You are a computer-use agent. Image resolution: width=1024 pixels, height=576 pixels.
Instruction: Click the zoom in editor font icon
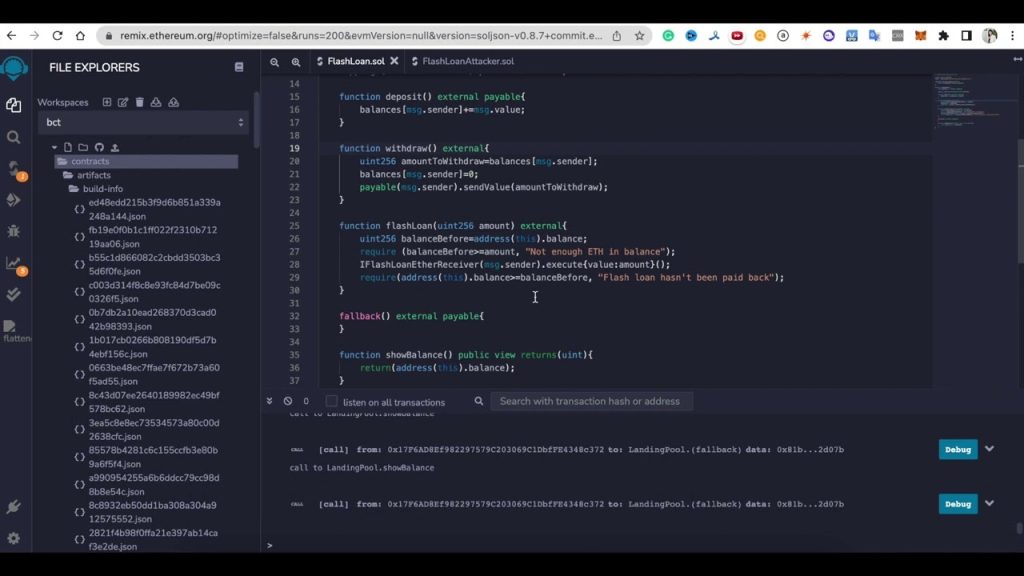click(x=296, y=62)
